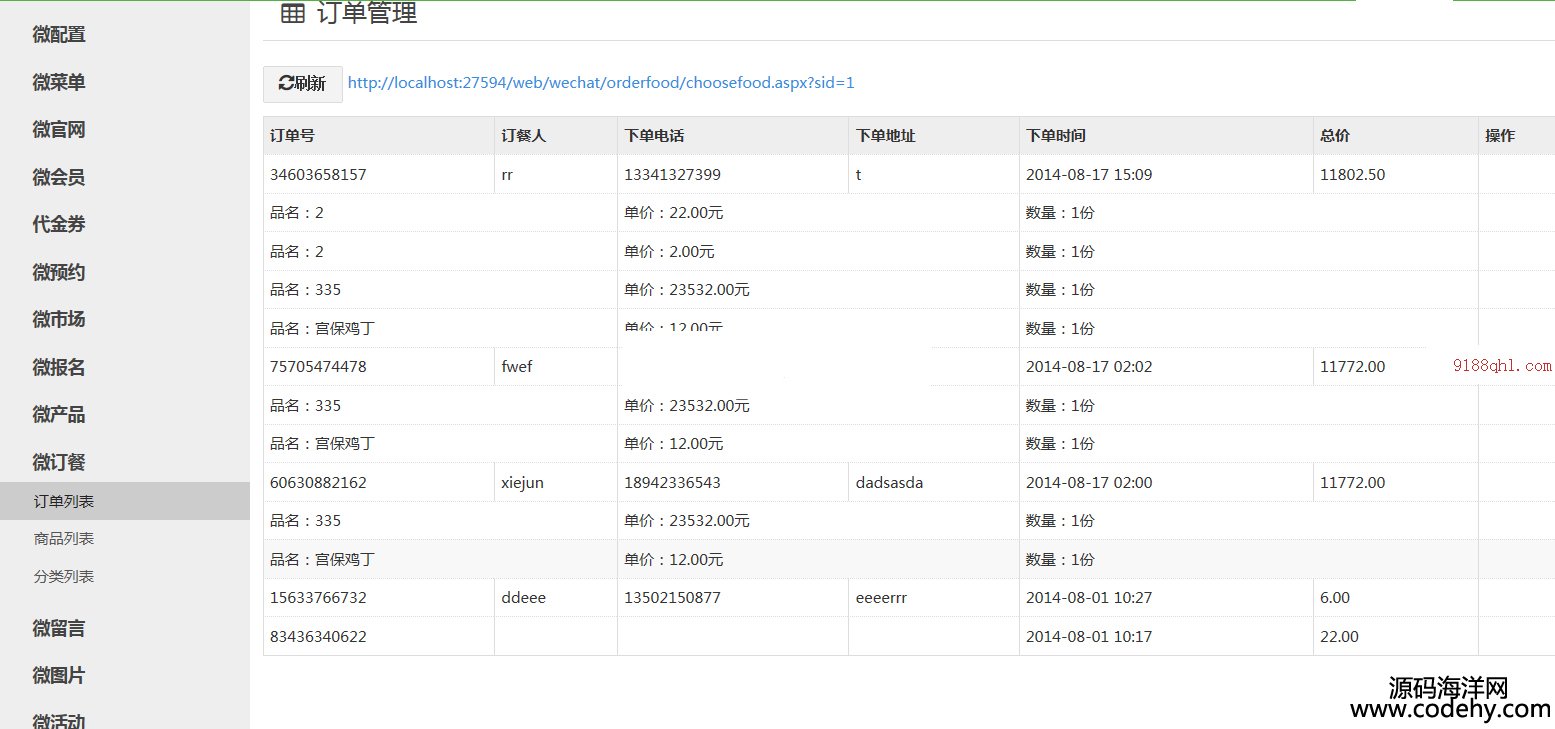Open the choosefood.aspx localhost link
Viewport: 1555px width, 729px height.
click(600, 83)
